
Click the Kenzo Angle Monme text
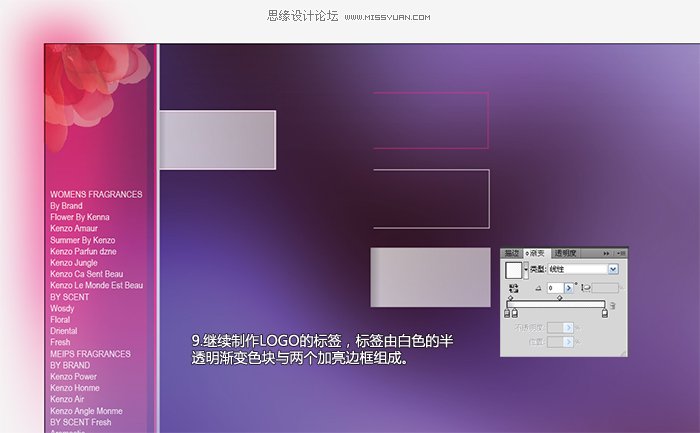click(86, 411)
